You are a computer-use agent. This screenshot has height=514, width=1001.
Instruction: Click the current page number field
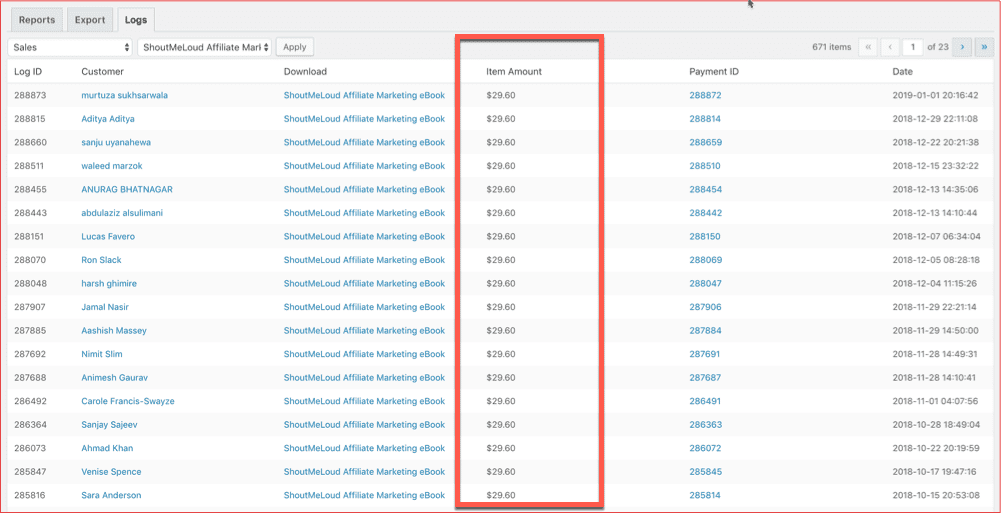pyautogui.click(x=912, y=47)
